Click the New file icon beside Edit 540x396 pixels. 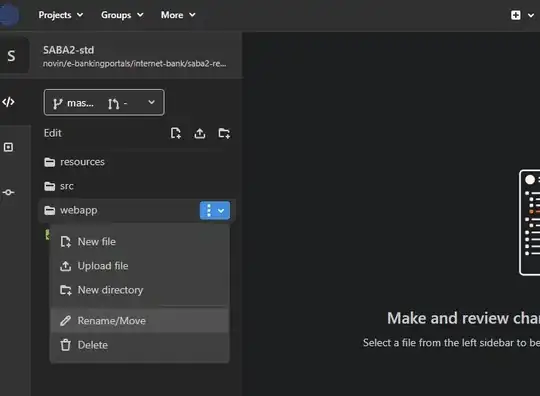(x=176, y=133)
